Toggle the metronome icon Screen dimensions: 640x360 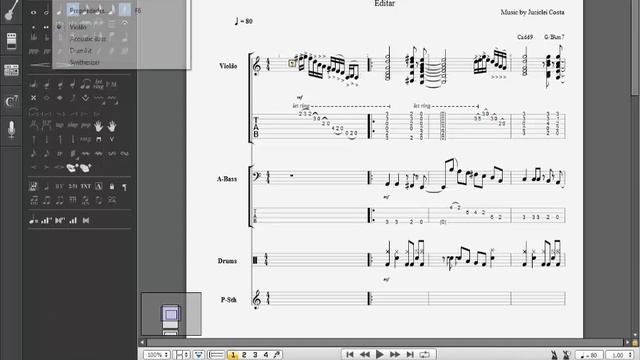(x=554, y=355)
